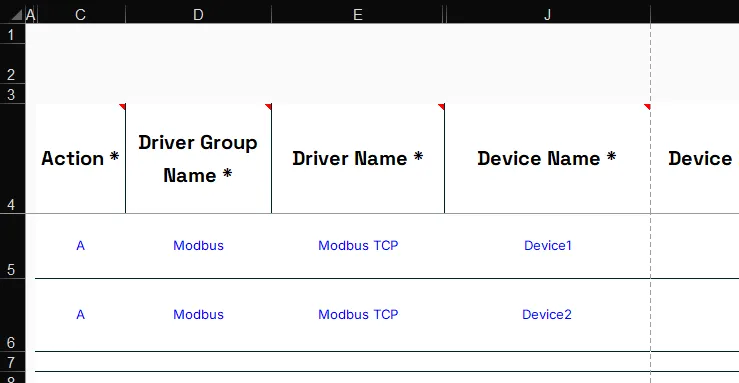Select row 5 header
Viewport: 739px width, 383px height.
coord(12,246)
